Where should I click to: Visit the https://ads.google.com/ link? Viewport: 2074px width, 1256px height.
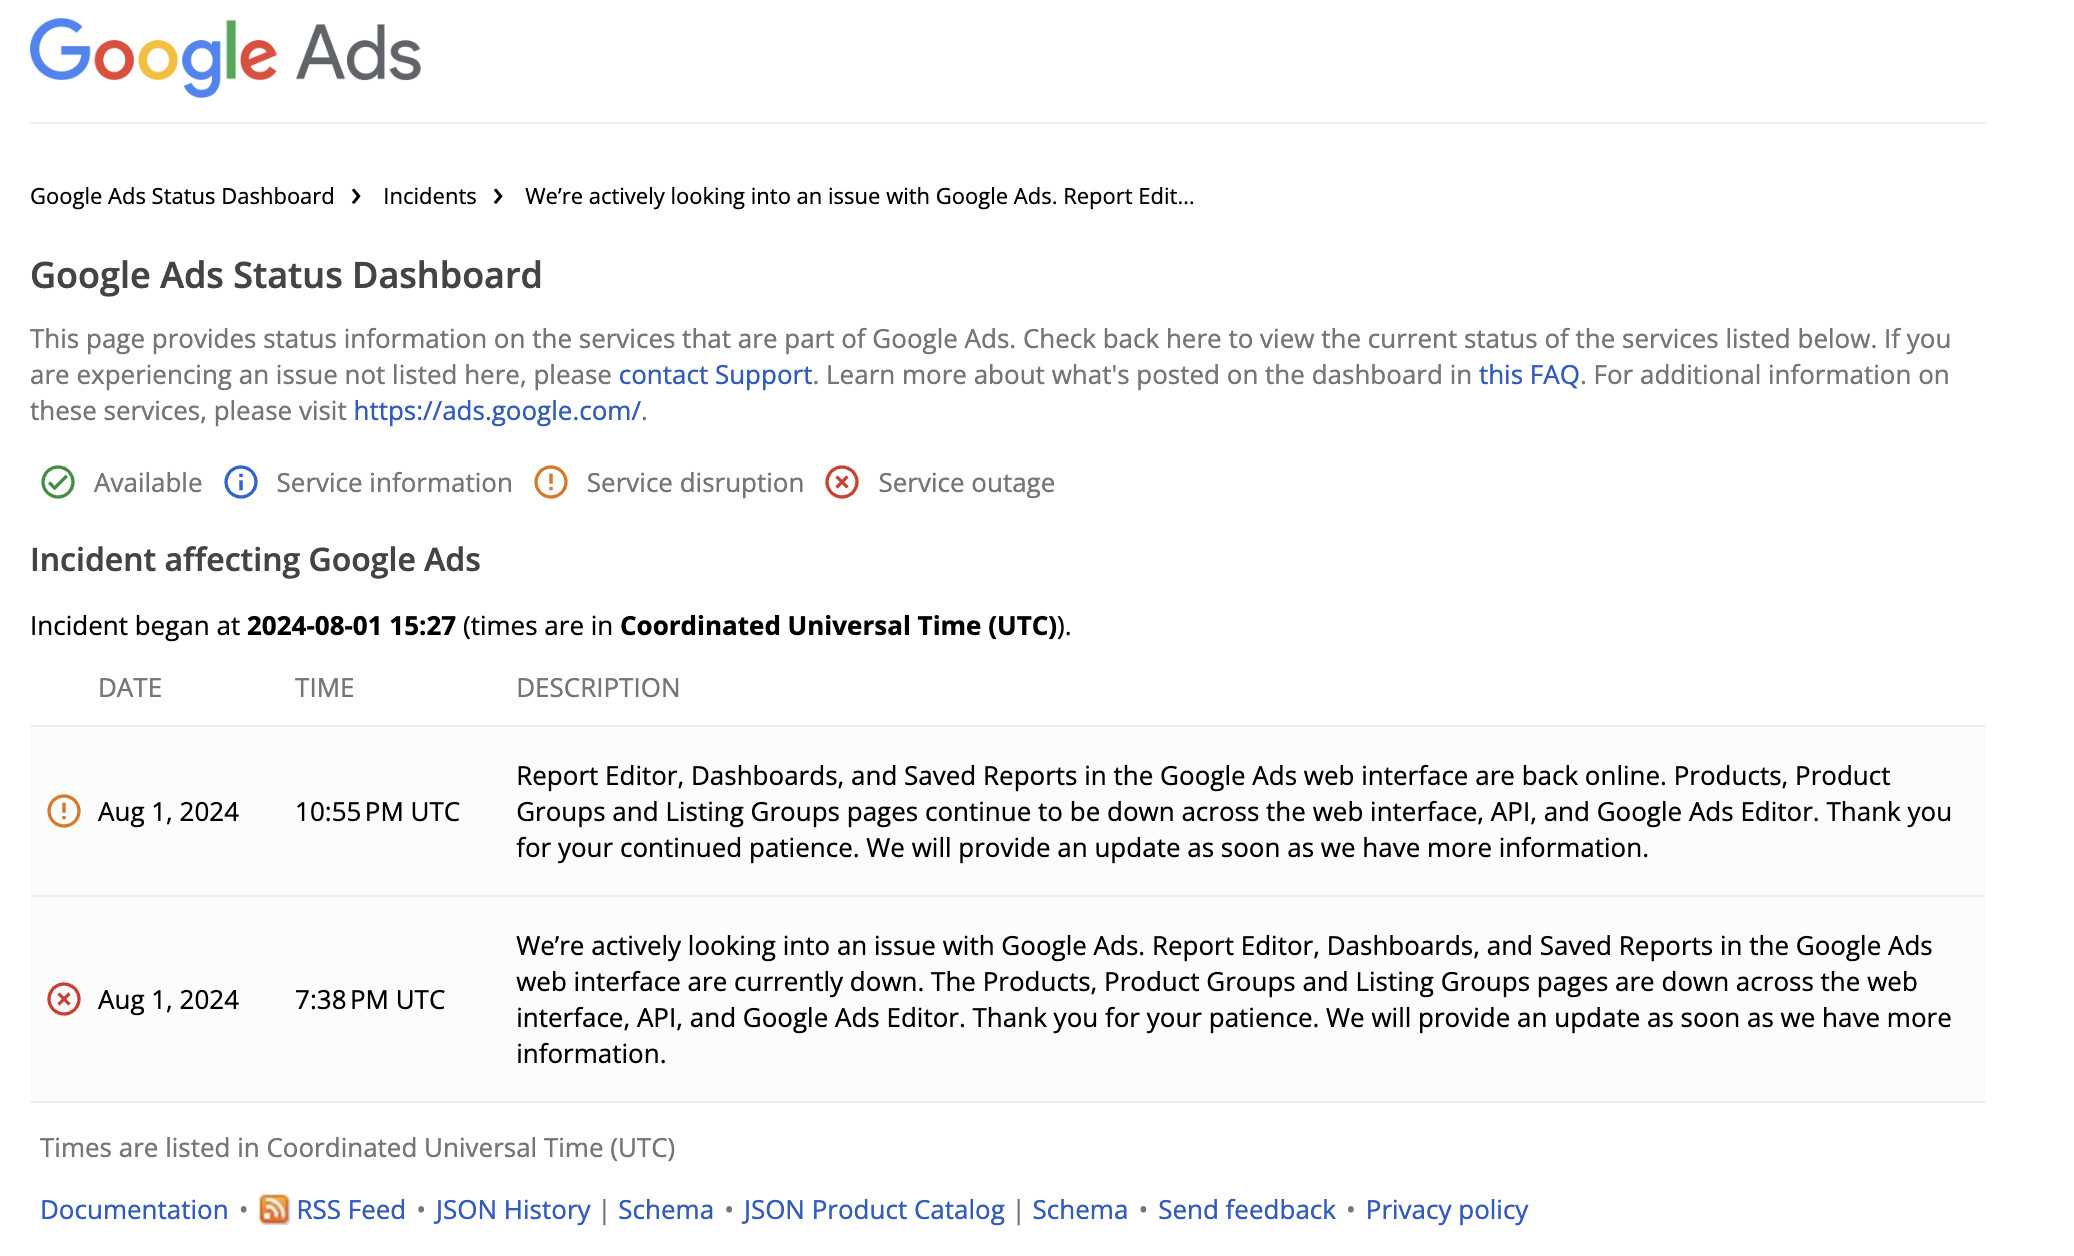point(496,411)
